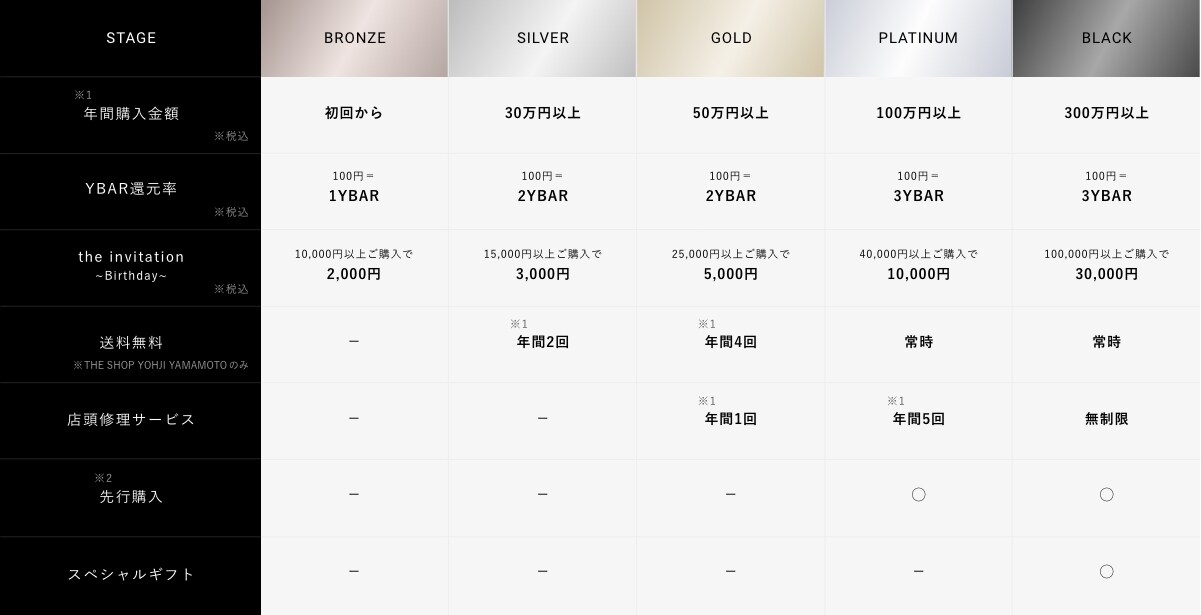Viewport: 1201px width, 615px height.
Task: Click the circle for PLATINUM 先行購入
Action: point(918,494)
